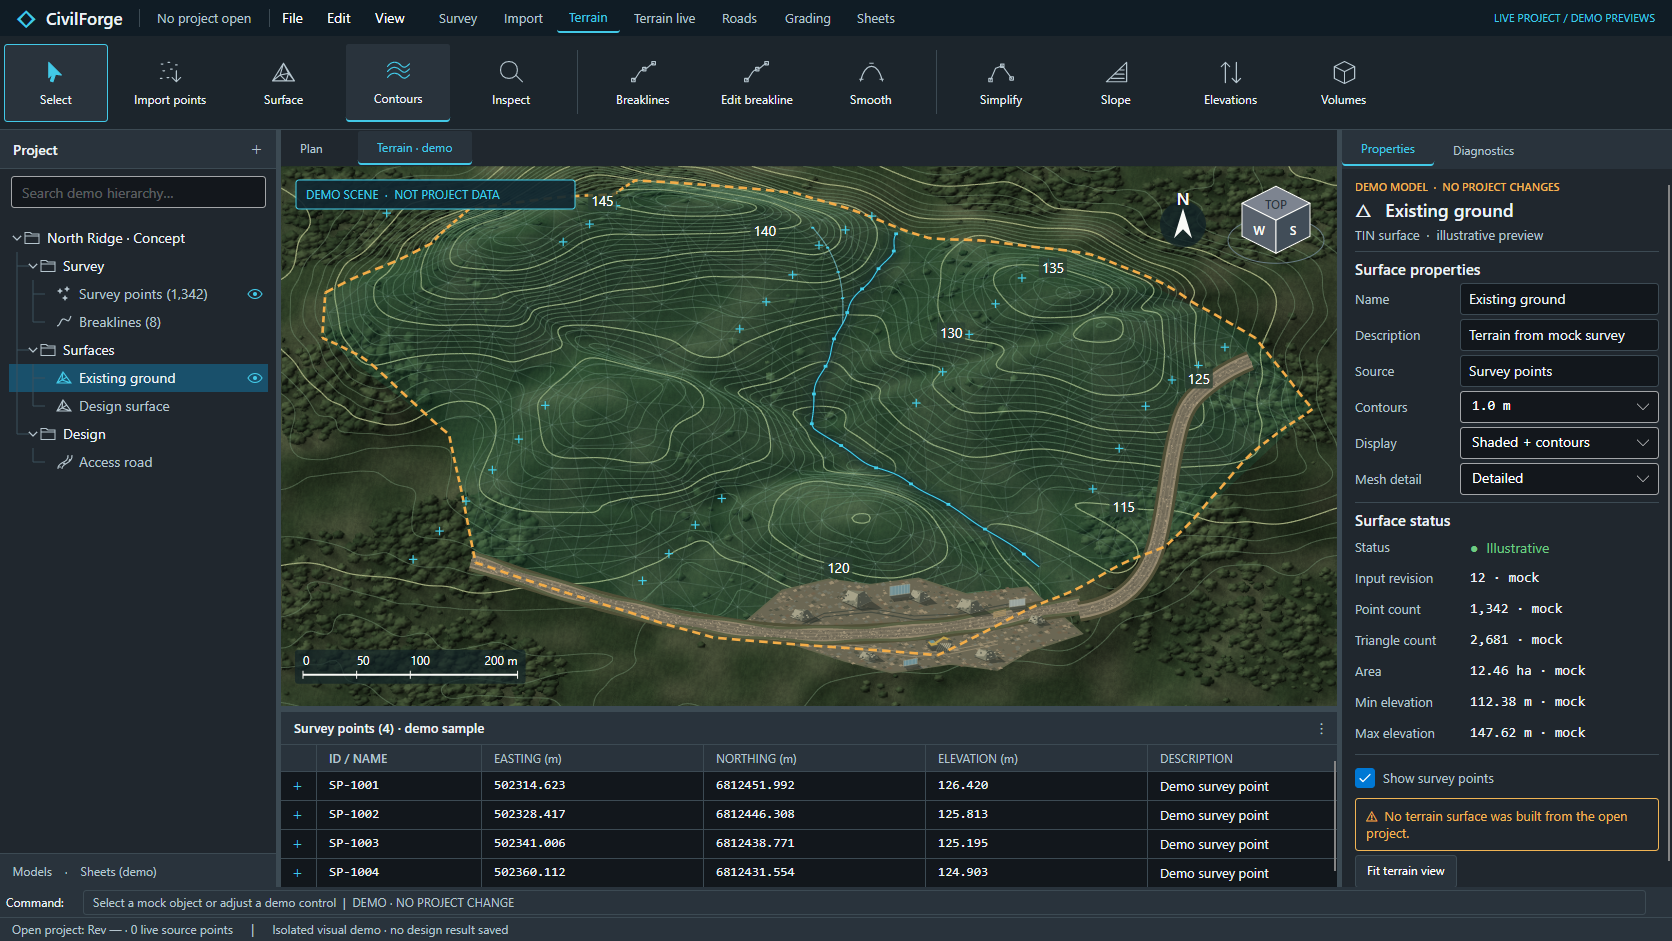The image size is (1672, 941).
Task: Select the Elevations tool
Action: tap(1231, 83)
